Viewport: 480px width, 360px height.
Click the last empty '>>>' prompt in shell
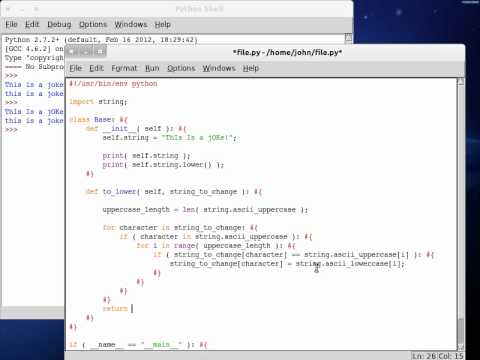[11, 130]
